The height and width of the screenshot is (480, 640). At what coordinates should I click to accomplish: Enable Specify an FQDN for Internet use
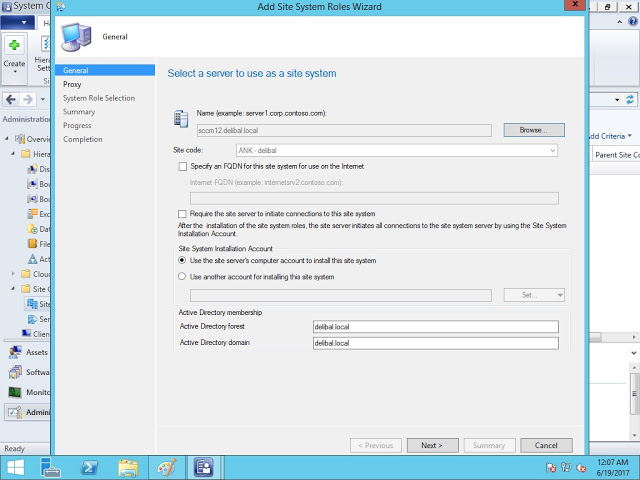coord(182,165)
